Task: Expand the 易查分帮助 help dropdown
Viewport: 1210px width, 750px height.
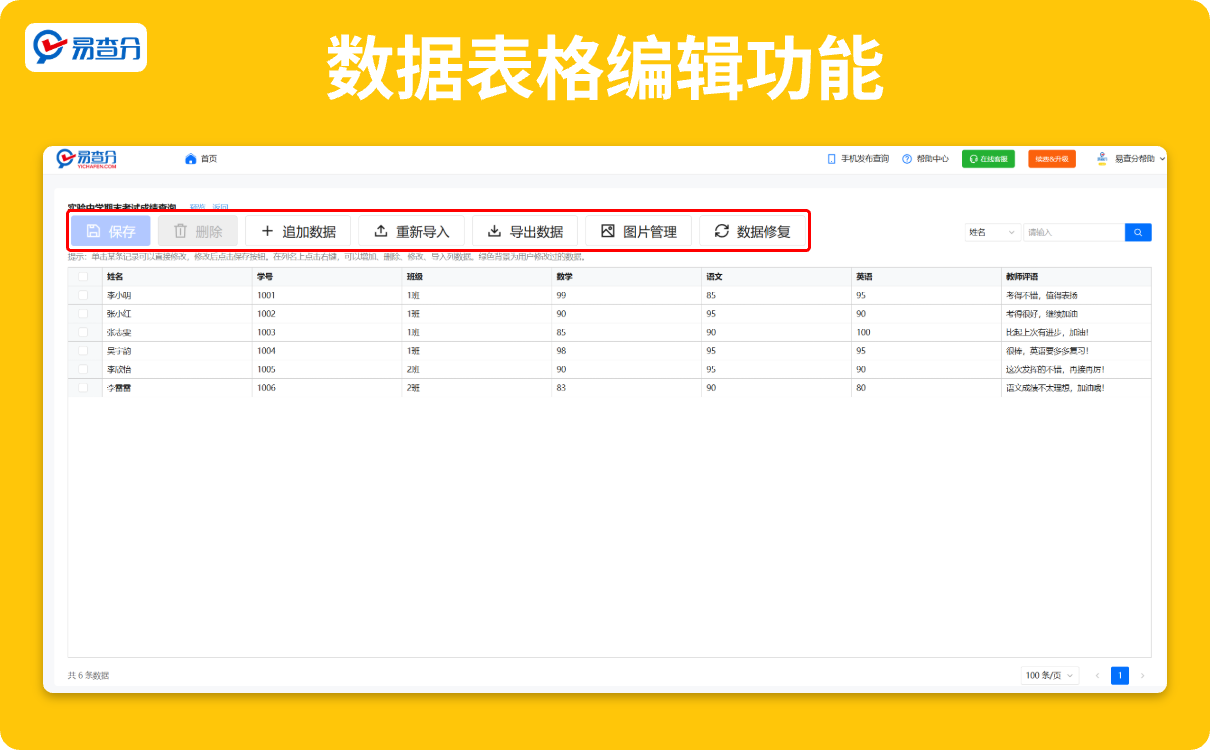Action: click(x=1134, y=158)
